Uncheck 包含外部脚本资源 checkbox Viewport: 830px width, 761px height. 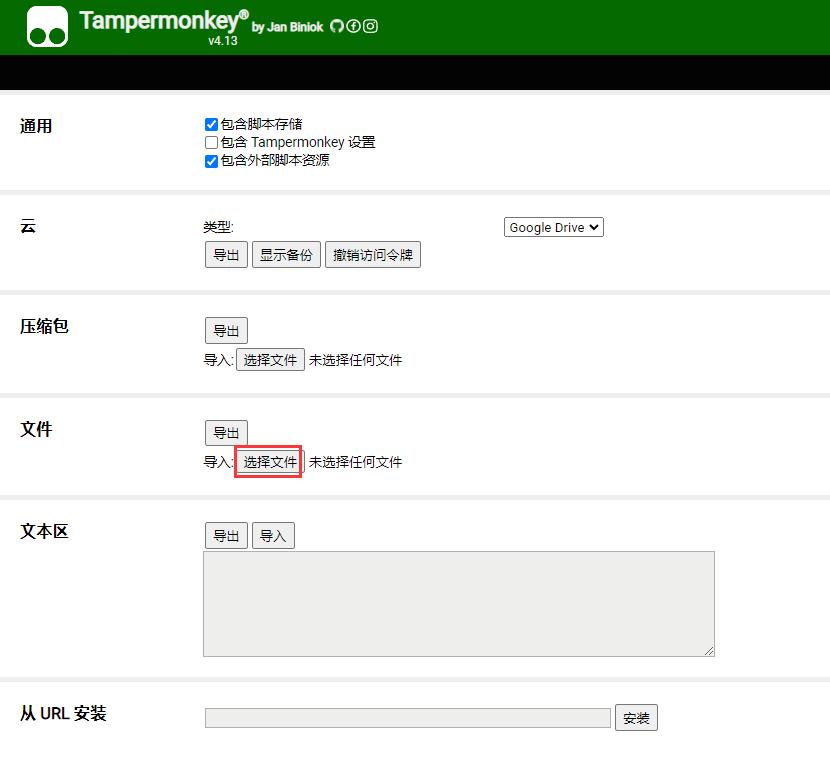pos(211,161)
